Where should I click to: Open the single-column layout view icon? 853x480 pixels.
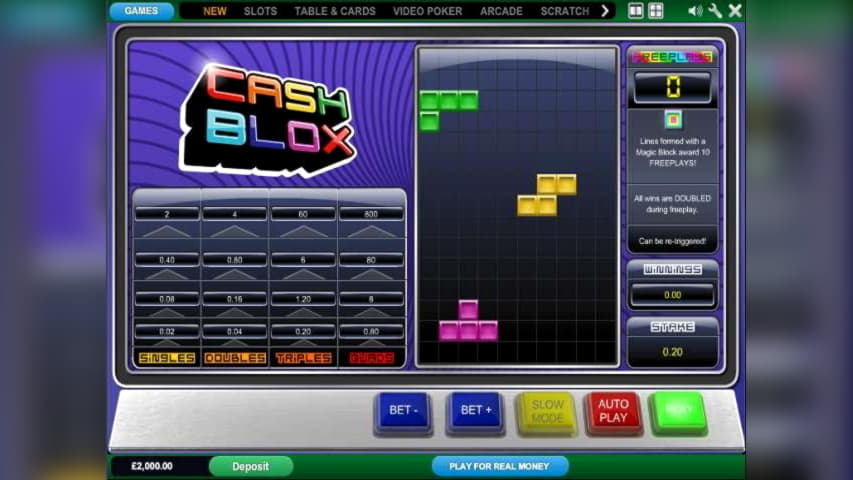(635, 11)
